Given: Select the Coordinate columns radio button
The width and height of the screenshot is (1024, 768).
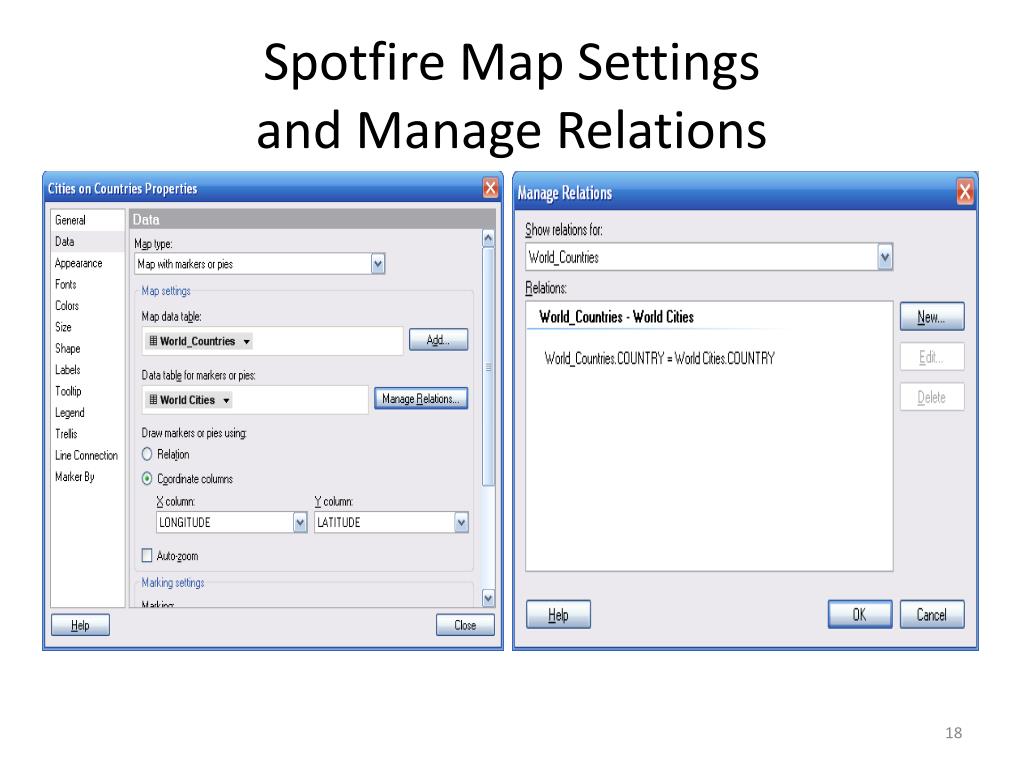Looking at the screenshot, I should click(x=147, y=479).
